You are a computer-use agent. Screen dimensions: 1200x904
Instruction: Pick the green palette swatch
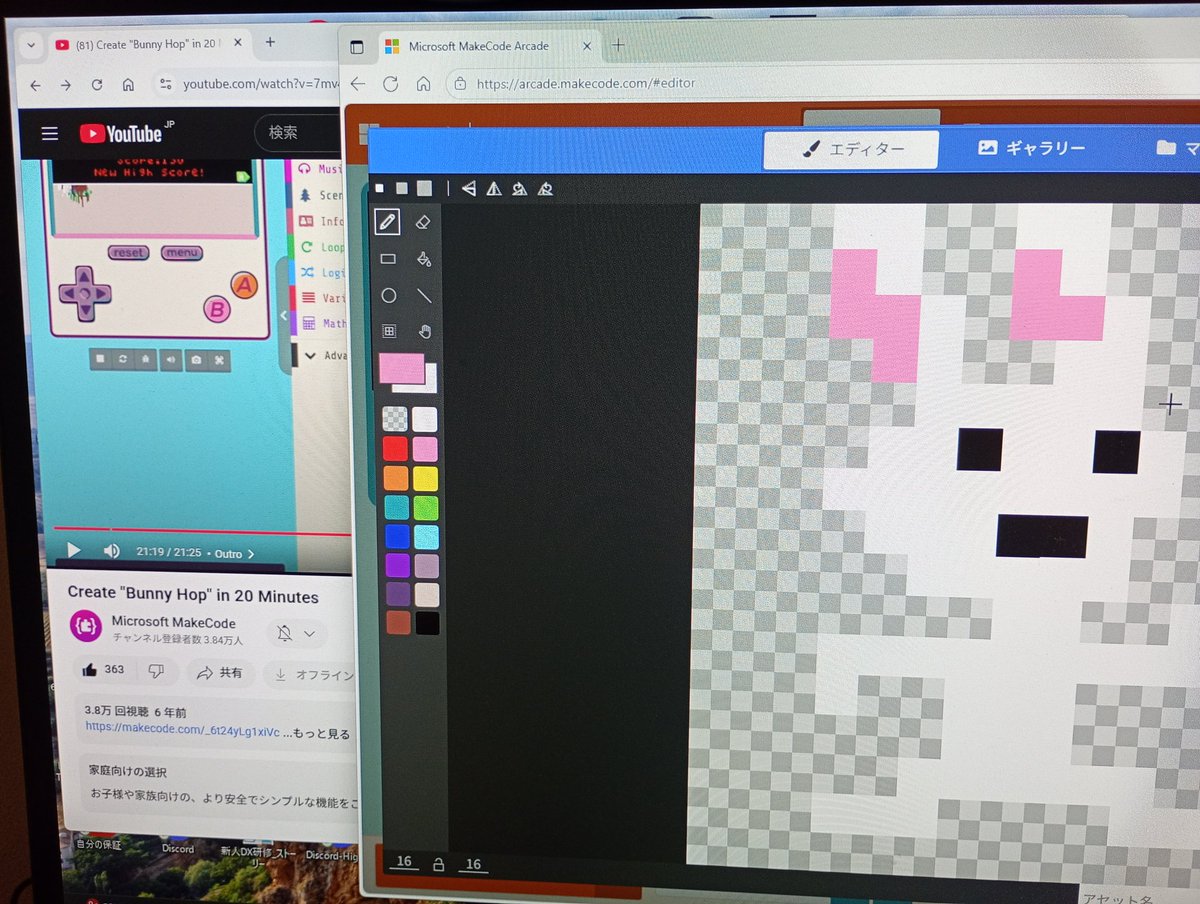click(x=426, y=507)
